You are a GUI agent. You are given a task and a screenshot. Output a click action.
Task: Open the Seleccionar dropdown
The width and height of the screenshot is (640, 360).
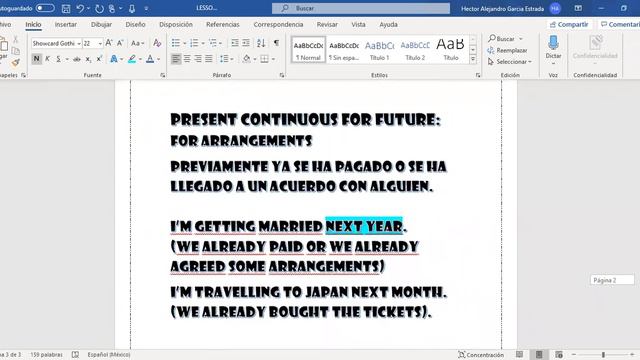coord(510,62)
